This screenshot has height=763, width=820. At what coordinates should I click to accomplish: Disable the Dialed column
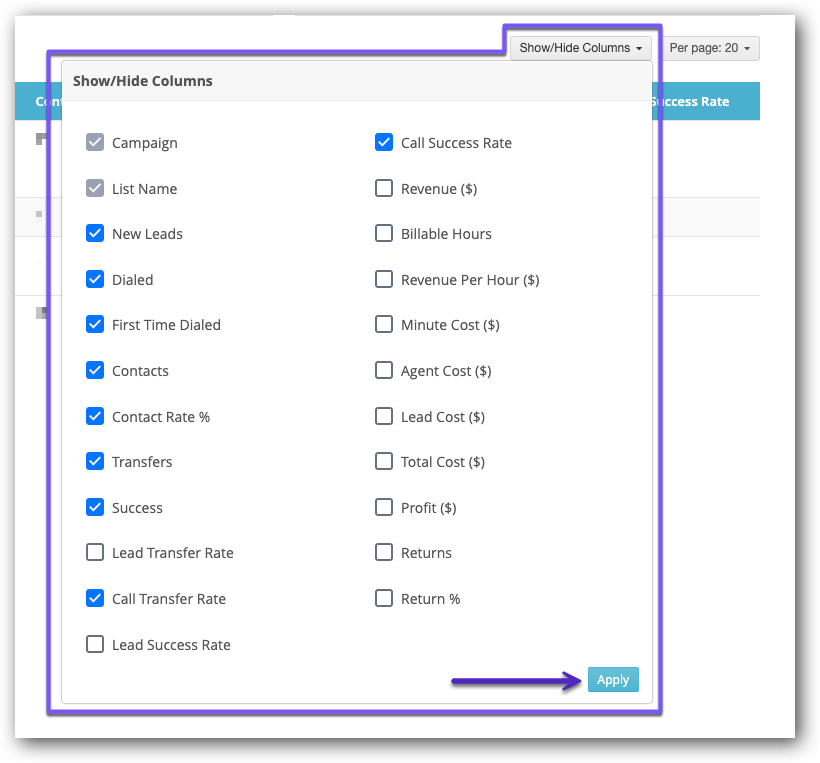click(x=95, y=279)
